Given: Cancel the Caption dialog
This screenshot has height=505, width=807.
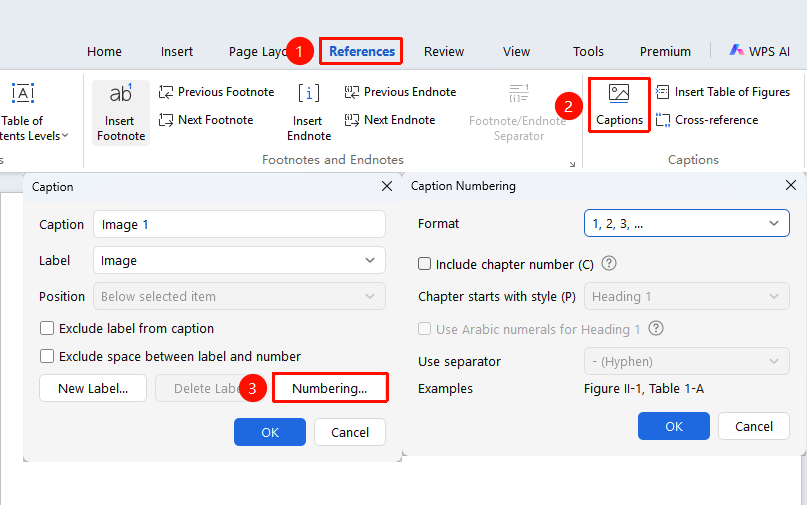Looking at the screenshot, I should 350,432.
